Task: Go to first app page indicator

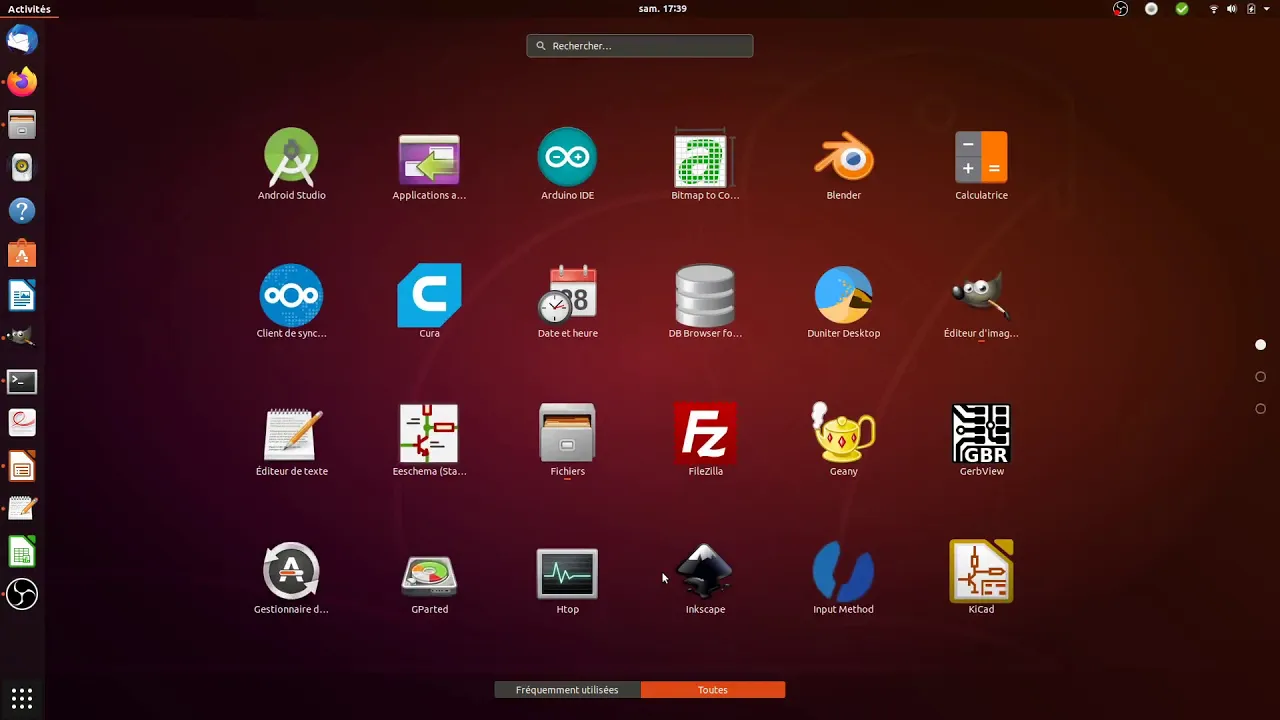Action: pos(1260,345)
